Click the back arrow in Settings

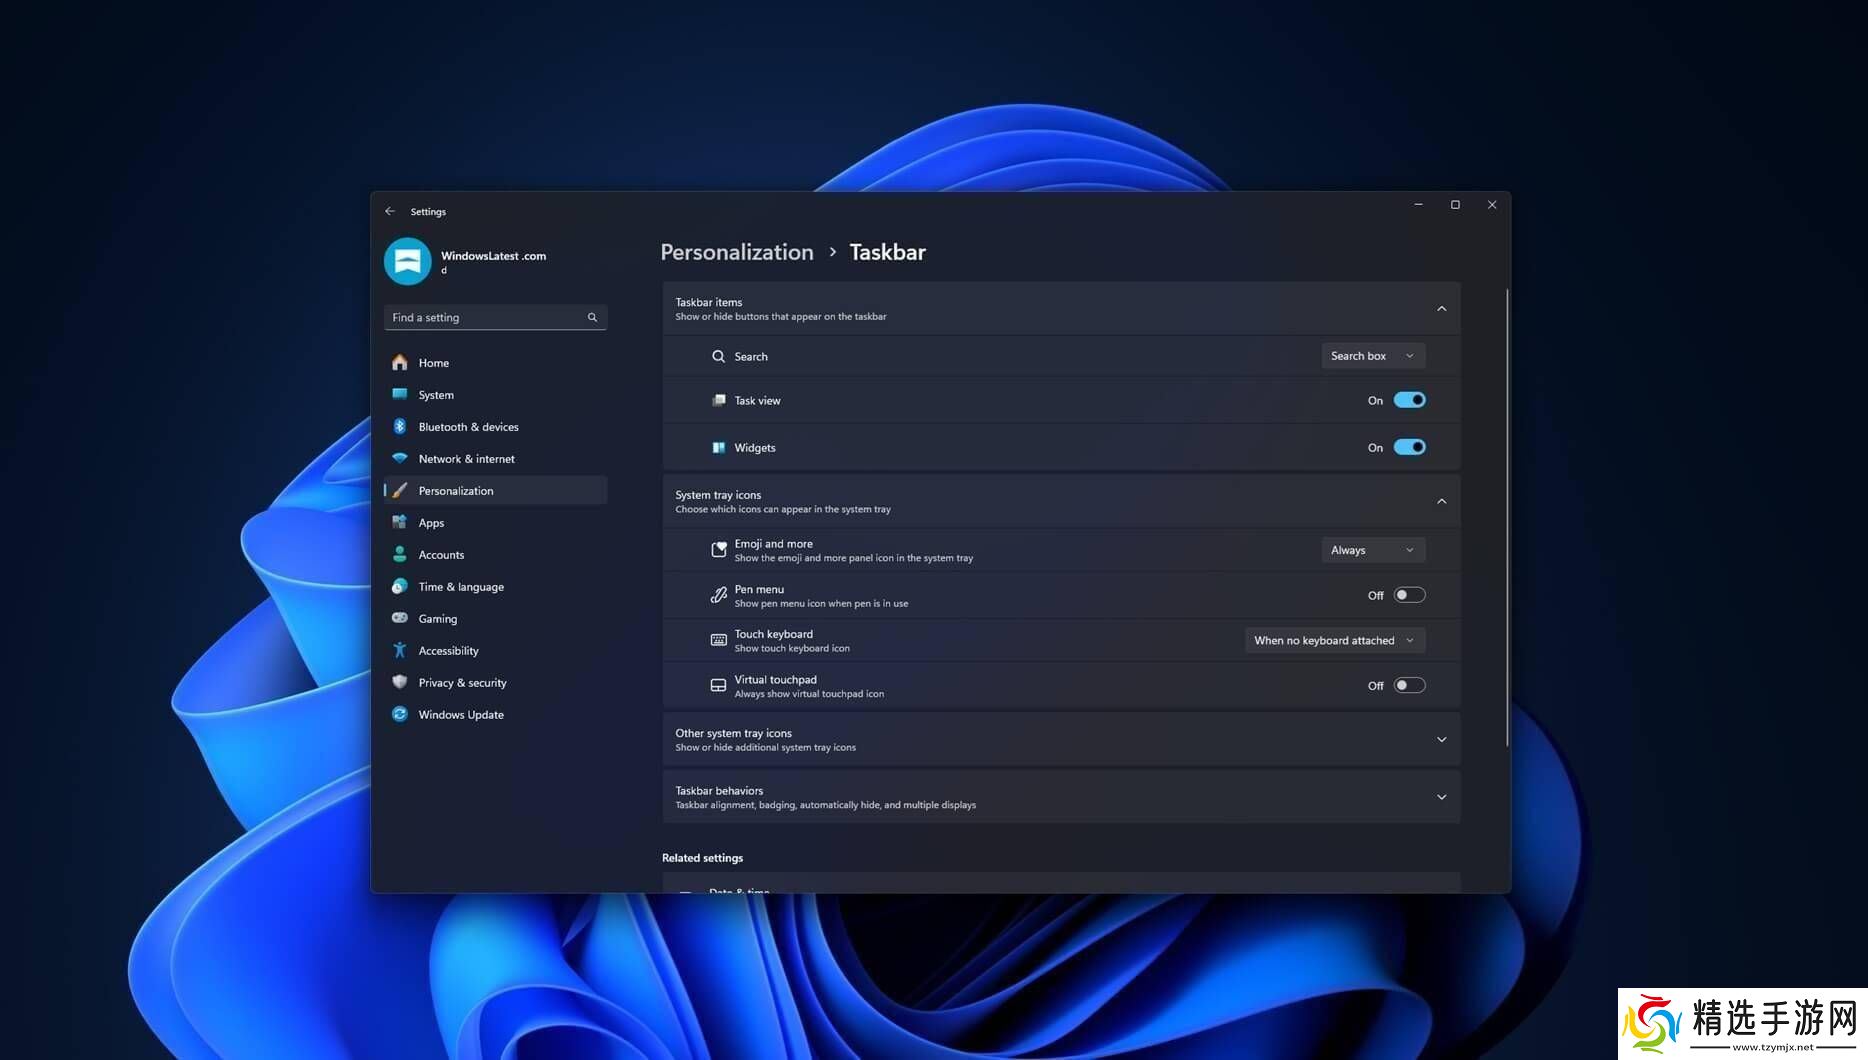point(390,211)
